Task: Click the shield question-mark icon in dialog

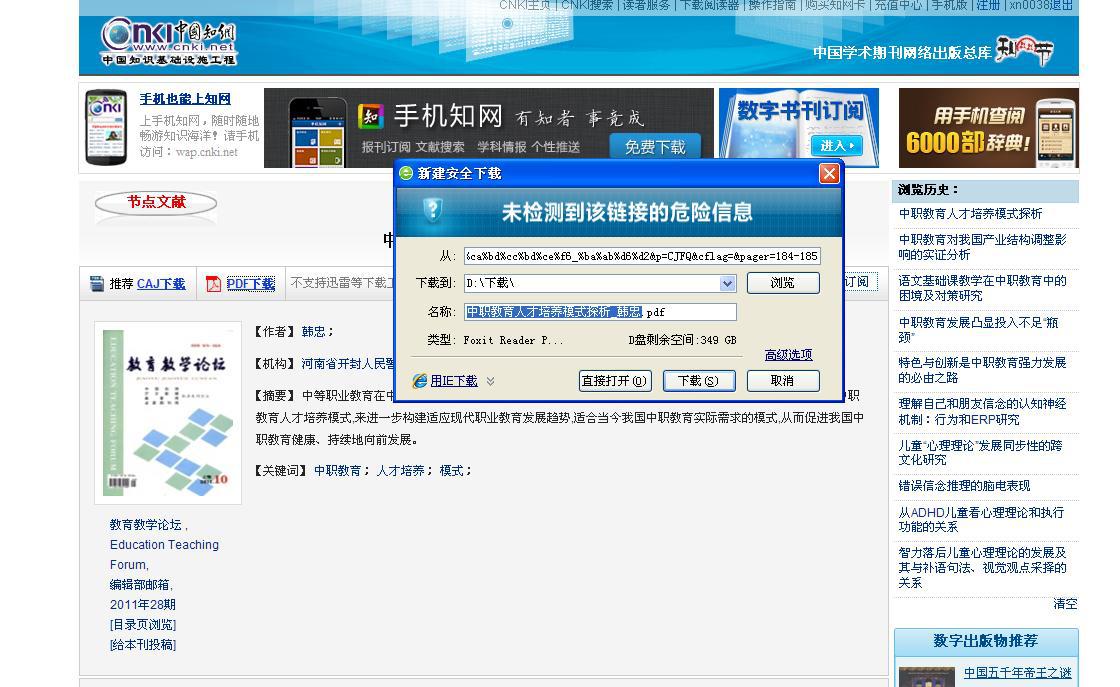Action: [x=433, y=210]
